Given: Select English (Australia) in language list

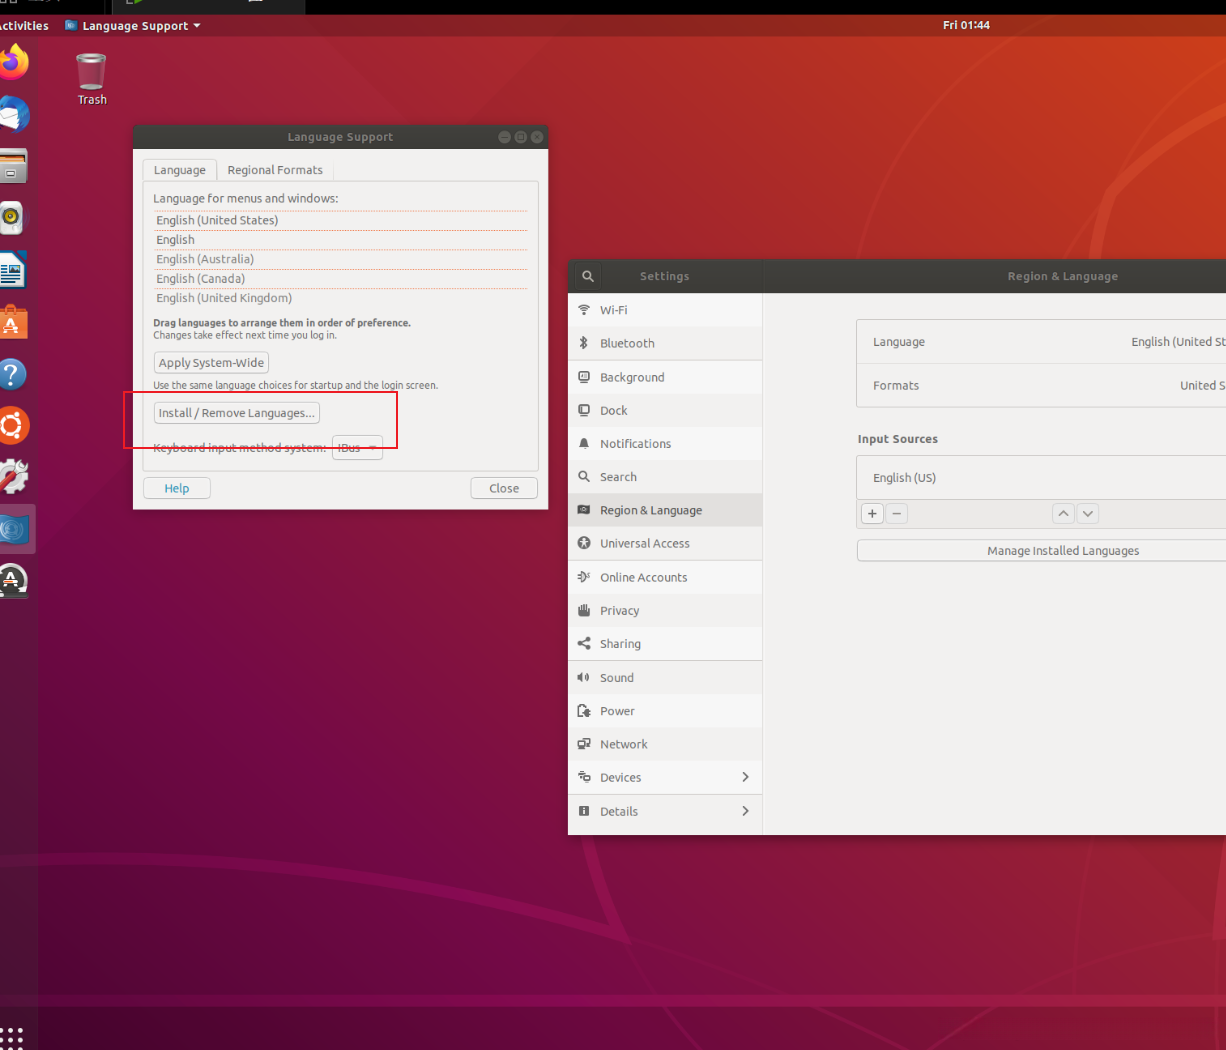Looking at the screenshot, I should pyautogui.click(x=340, y=259).
